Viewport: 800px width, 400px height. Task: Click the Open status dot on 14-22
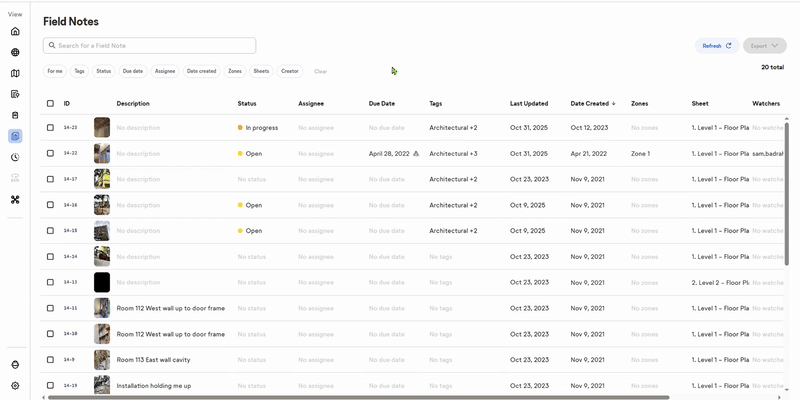[x=240, y=154]
